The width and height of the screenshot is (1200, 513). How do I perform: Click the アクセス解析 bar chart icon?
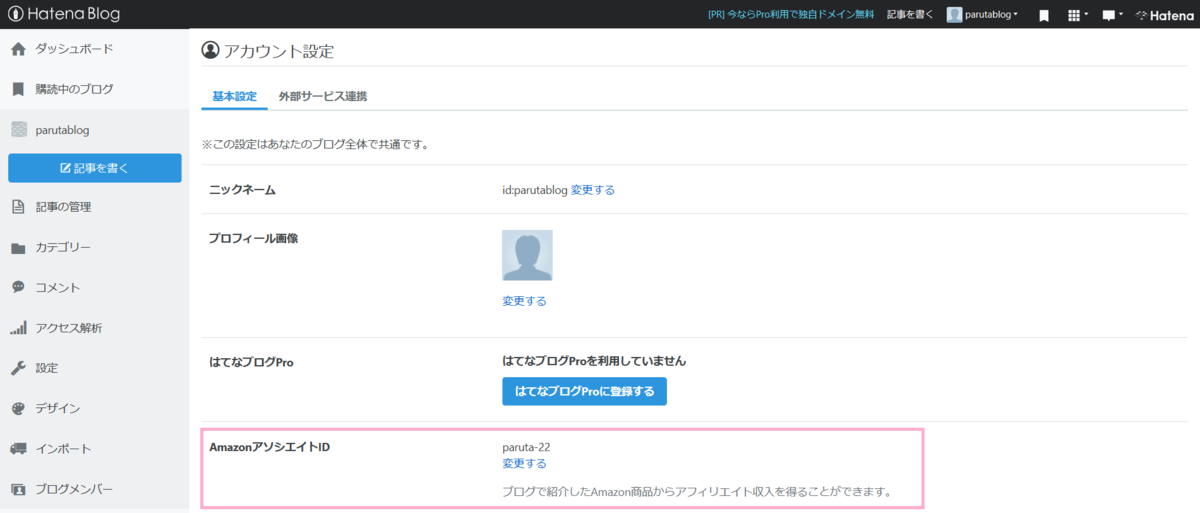18,328
